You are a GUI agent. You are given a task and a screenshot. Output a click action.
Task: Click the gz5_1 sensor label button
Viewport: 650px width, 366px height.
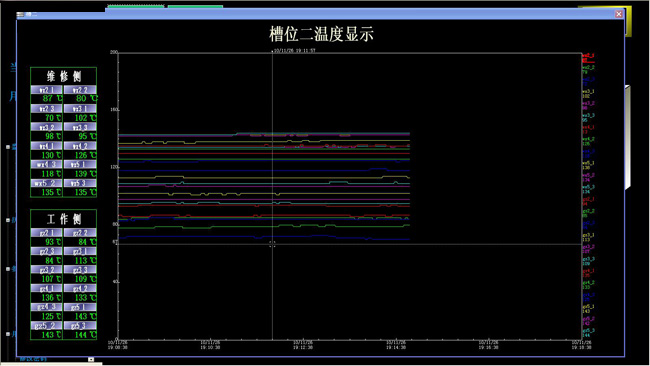(x=80, y=307)
